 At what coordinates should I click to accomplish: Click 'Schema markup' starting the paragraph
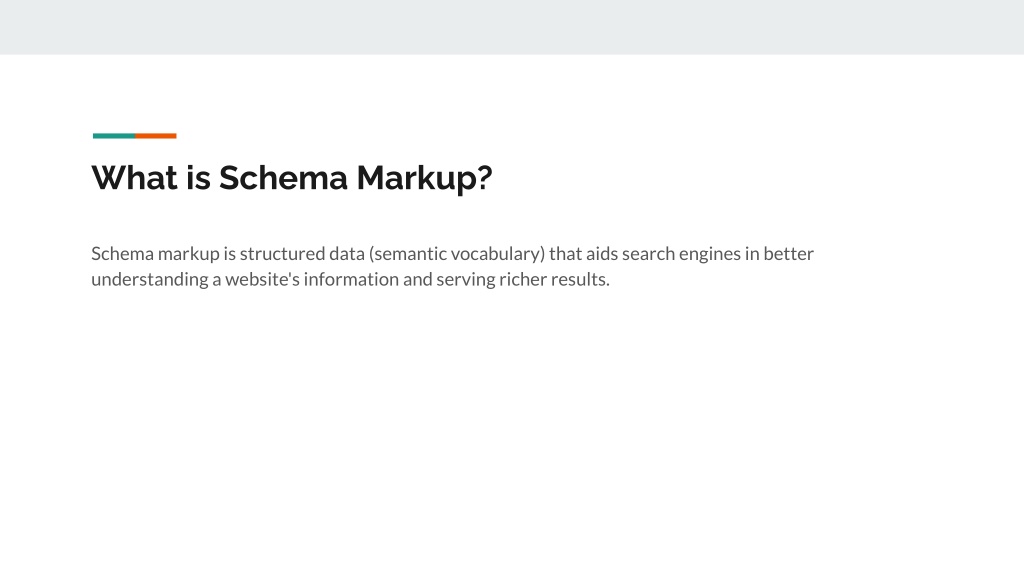coord(155,254)
